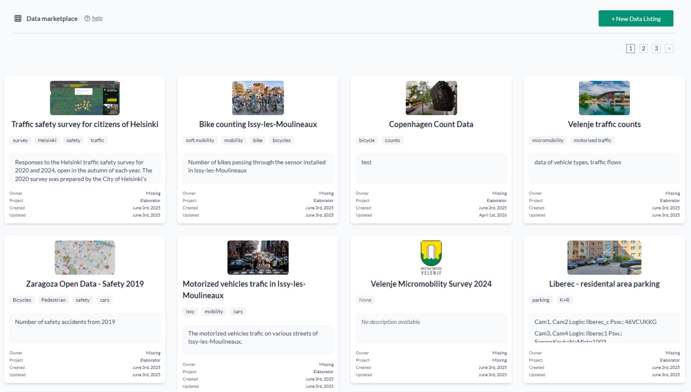Click 'mobility' tag on Bike counting card
The height and width of the screenshot is (392, 691).
[x=234, y=141]
